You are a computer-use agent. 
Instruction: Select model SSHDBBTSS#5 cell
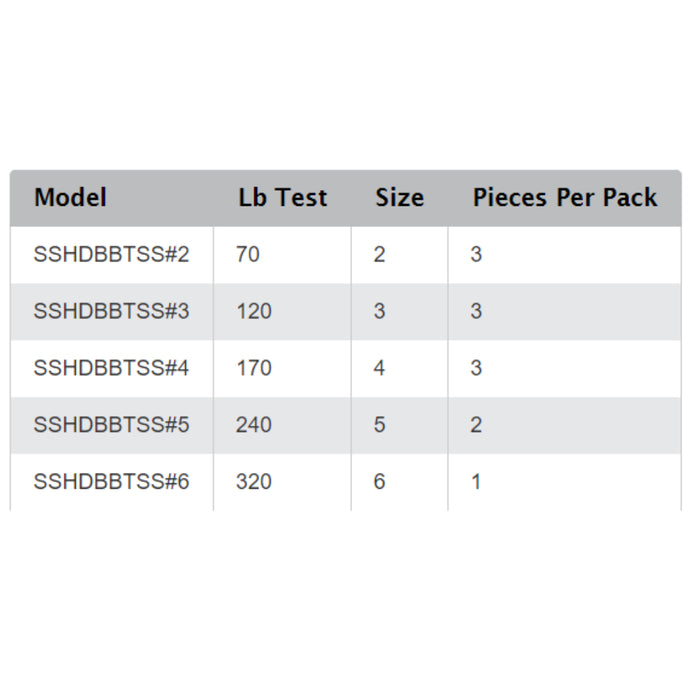coord(112,425)
